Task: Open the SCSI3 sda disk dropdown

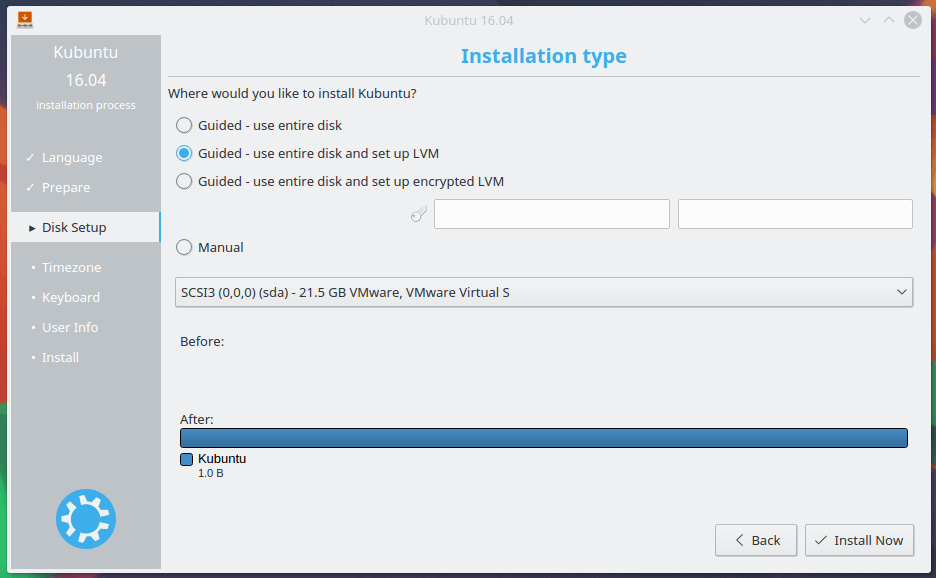Action: (x=544, y=292)
